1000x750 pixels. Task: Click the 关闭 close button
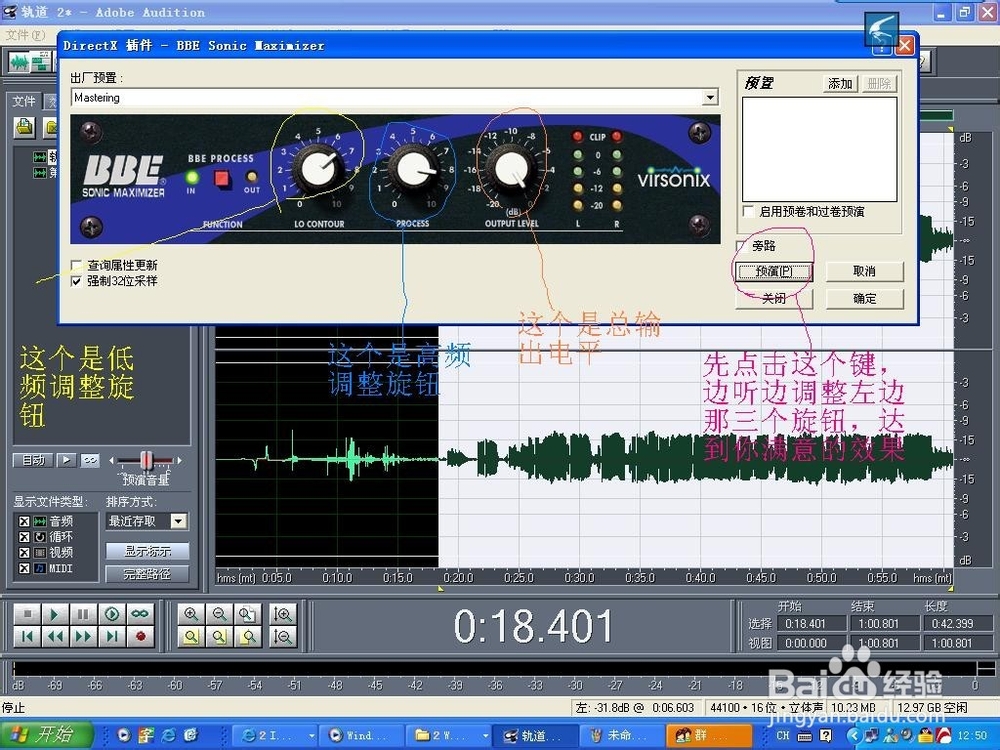(774, 298)
